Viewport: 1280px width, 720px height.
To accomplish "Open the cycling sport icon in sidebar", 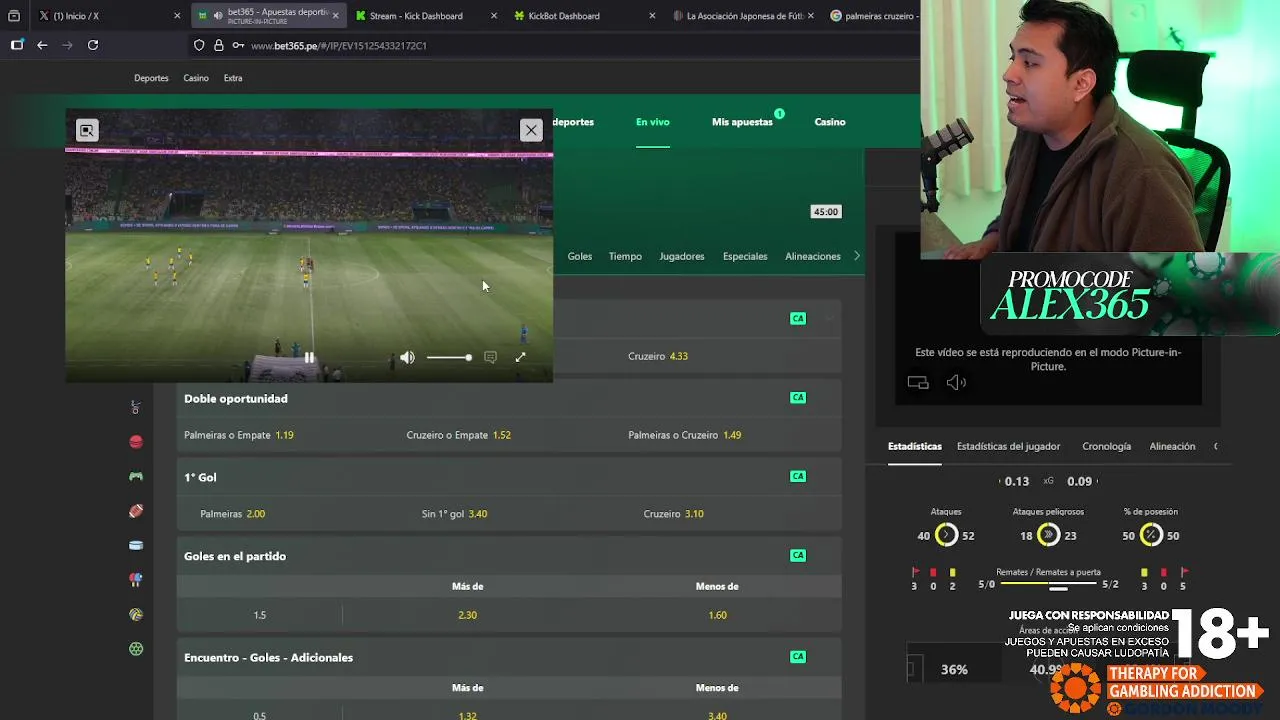I will pos(136,407).
